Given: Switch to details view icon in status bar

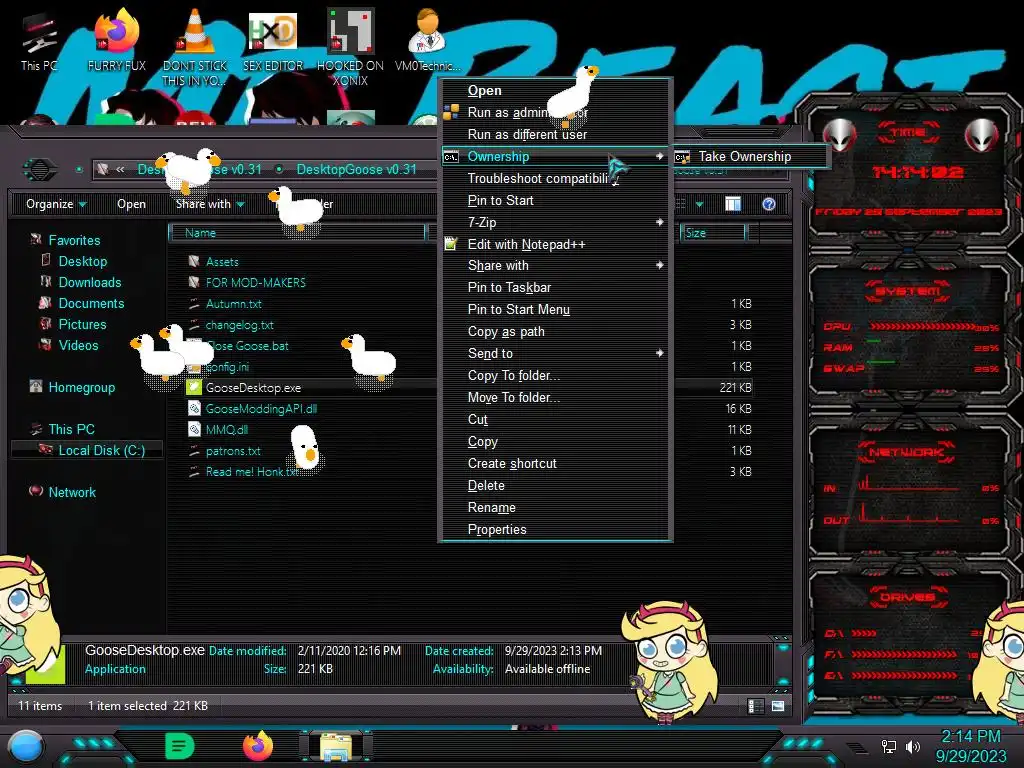Looking at the screenshot, I should (756, 706).
